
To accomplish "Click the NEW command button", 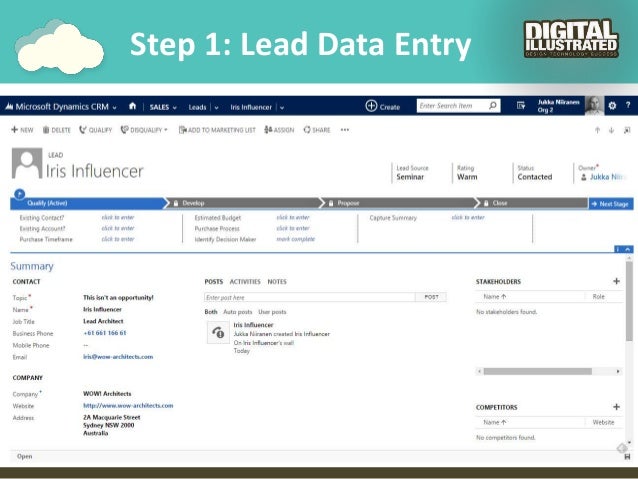I will [22, 130].
